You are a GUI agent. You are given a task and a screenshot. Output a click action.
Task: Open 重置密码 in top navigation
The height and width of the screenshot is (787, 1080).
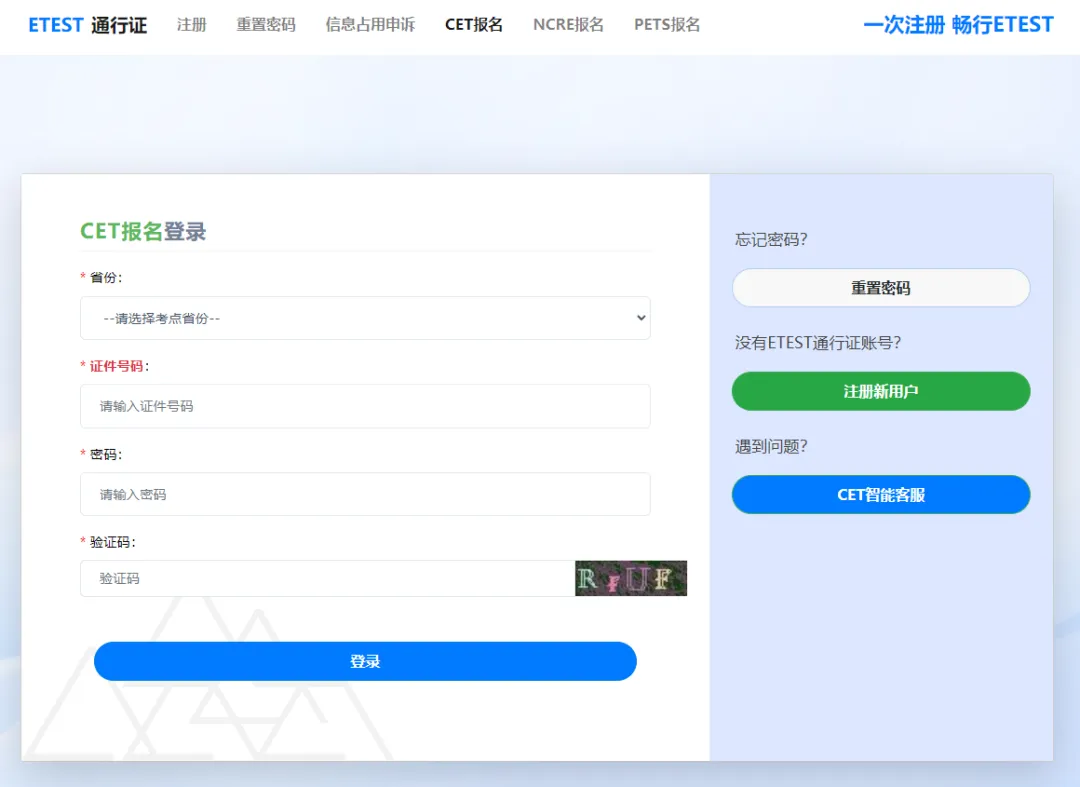pyautogui.click(x=266, y=25)
